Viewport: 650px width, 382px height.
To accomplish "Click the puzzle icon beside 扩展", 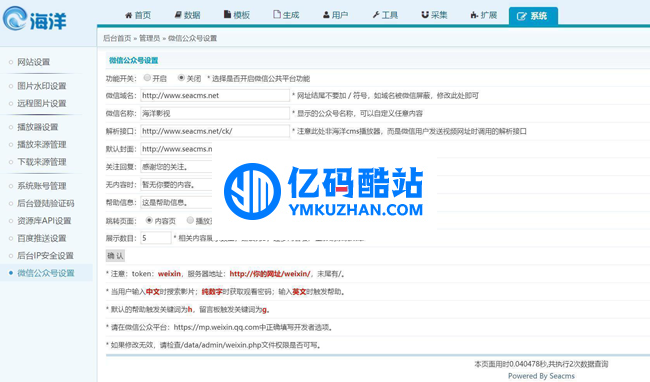I will (x=475, y=15).
